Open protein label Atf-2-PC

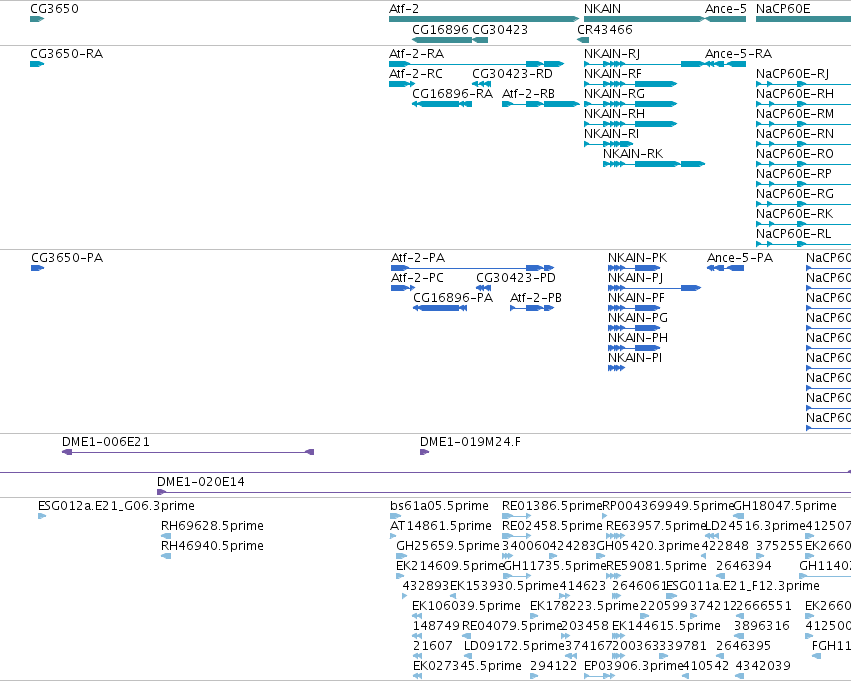point(417,277)
